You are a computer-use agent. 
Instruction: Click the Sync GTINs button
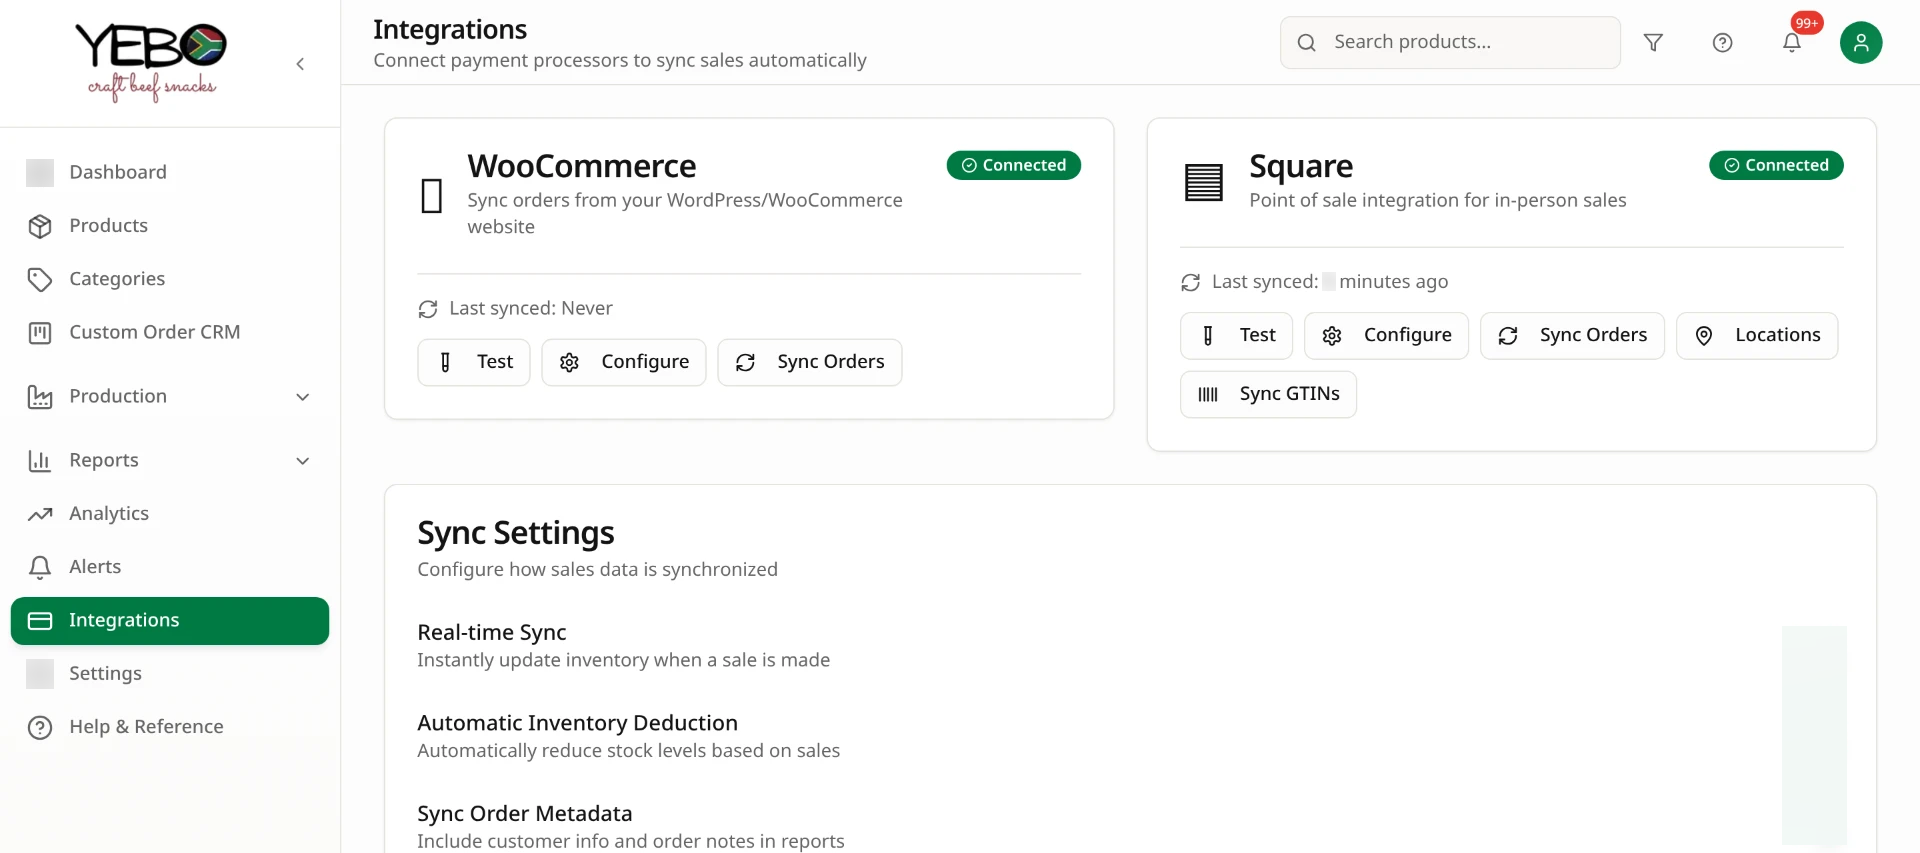(x=1268, y=394)
